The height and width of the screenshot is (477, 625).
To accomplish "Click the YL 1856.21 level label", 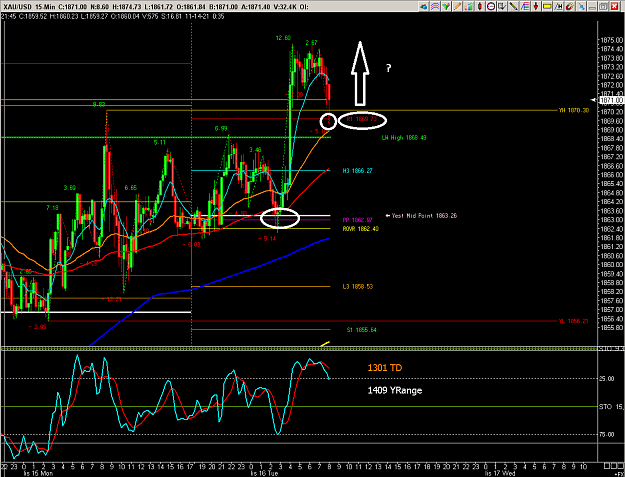I will click(574, 321).
